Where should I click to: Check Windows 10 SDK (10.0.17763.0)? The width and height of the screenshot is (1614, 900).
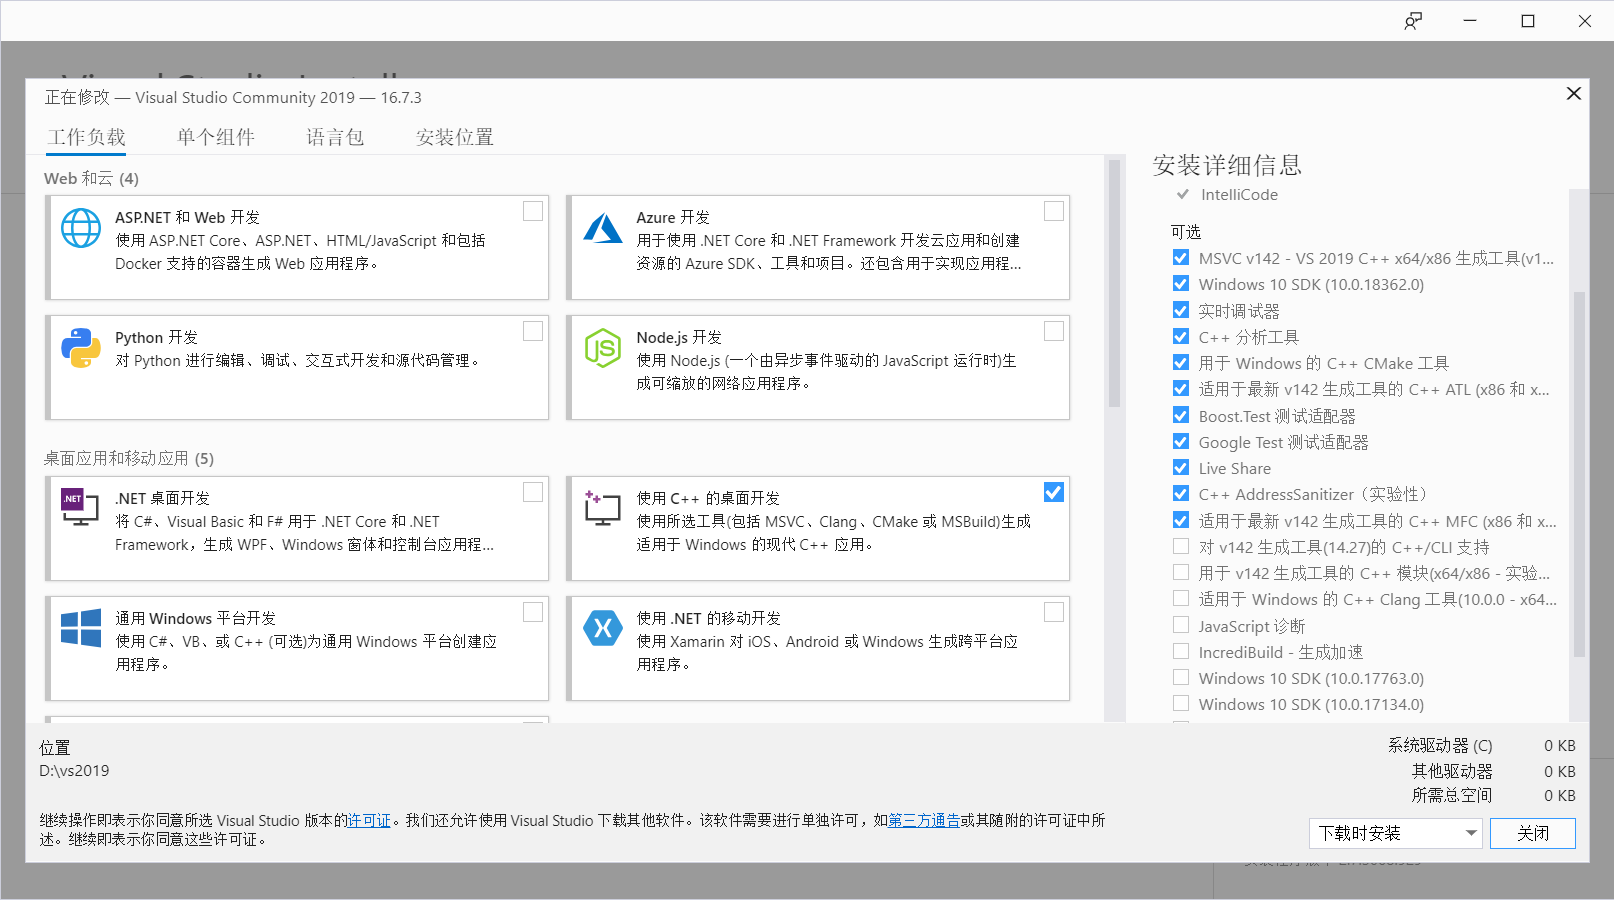pyautogui.click(x=1181, y=678)
